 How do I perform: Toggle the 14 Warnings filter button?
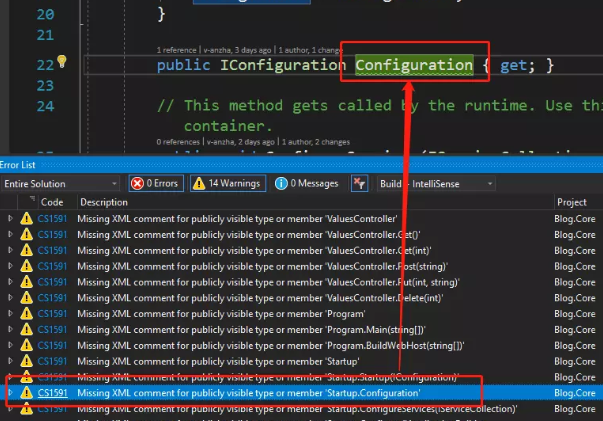click(x=228, y=183)
